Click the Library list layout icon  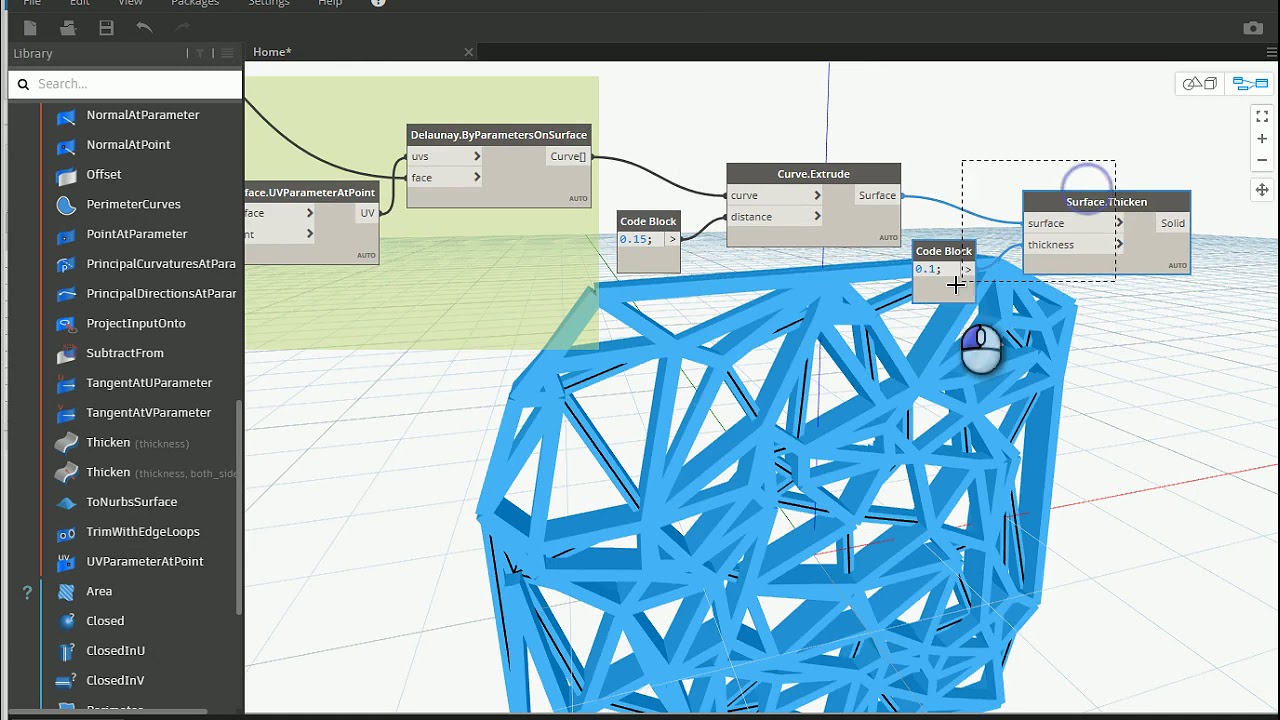pos(227,53)
